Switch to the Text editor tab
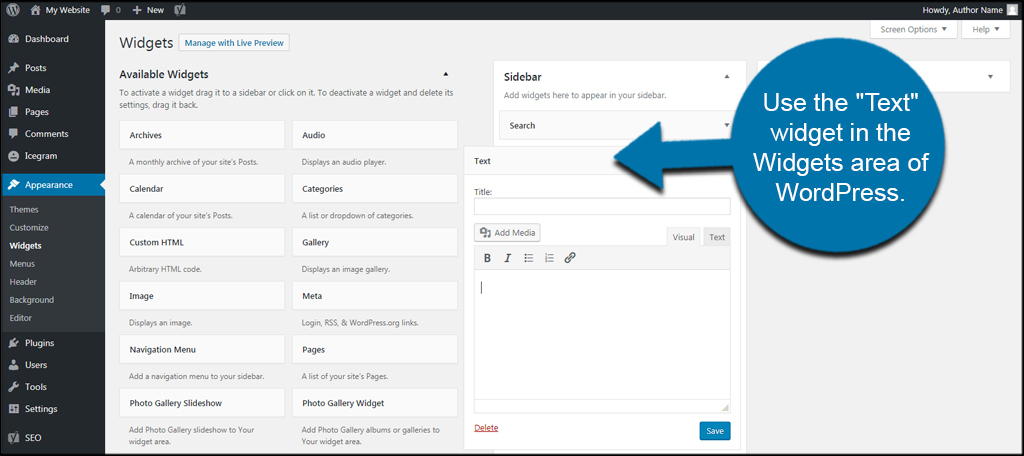Screen dimensions: 1024x456 coord(717,237)
